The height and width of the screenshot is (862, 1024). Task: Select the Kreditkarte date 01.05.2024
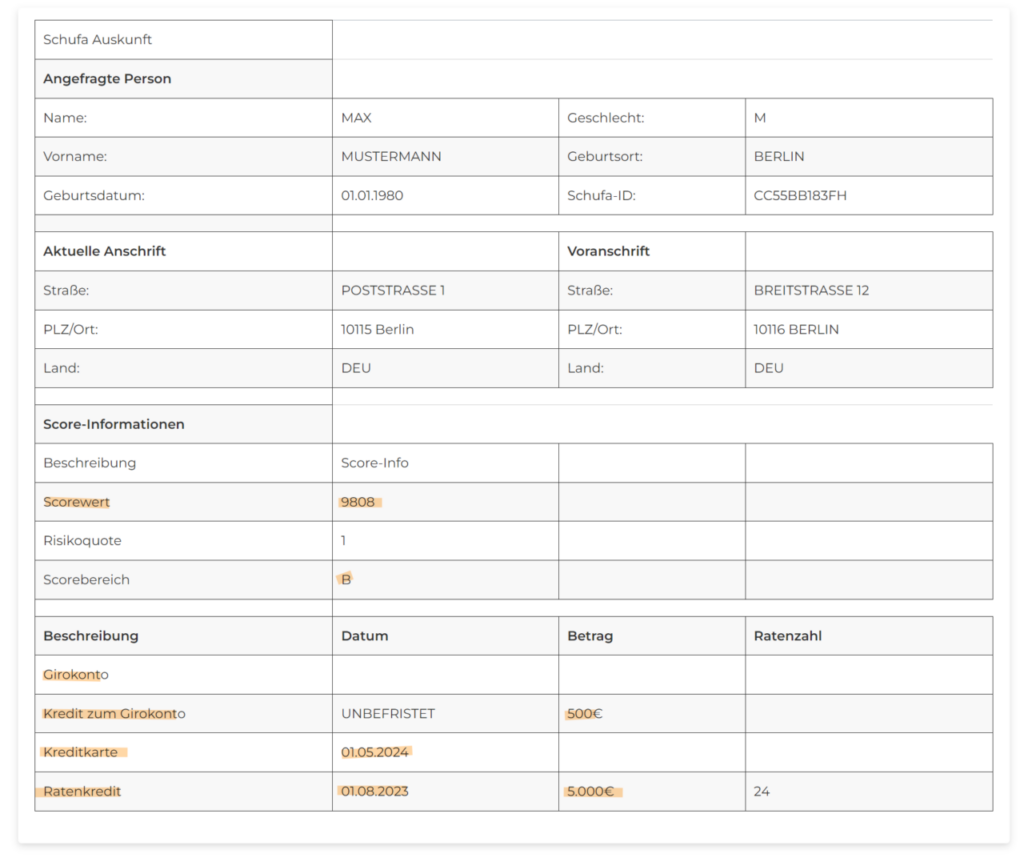[375, 753]
